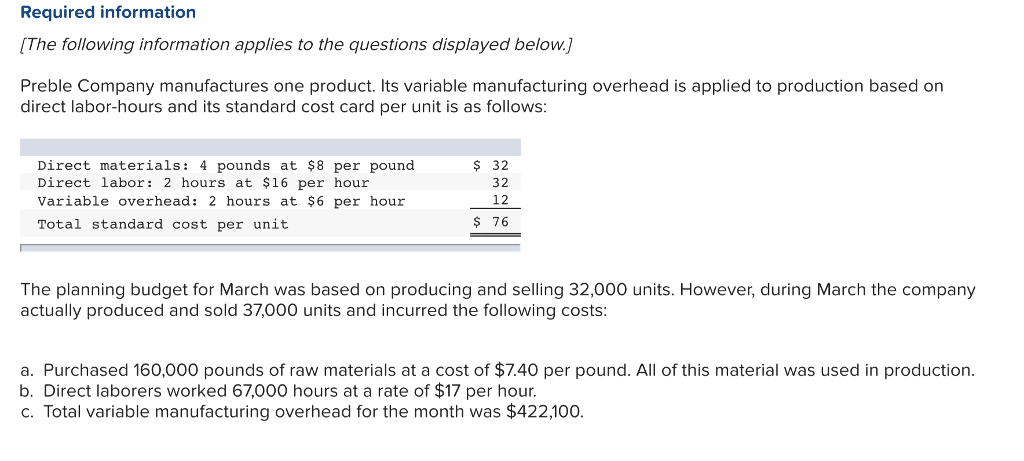Click the Total standard cost per unit label
This screenshot has height=461, width=1024.
[162, 224]
